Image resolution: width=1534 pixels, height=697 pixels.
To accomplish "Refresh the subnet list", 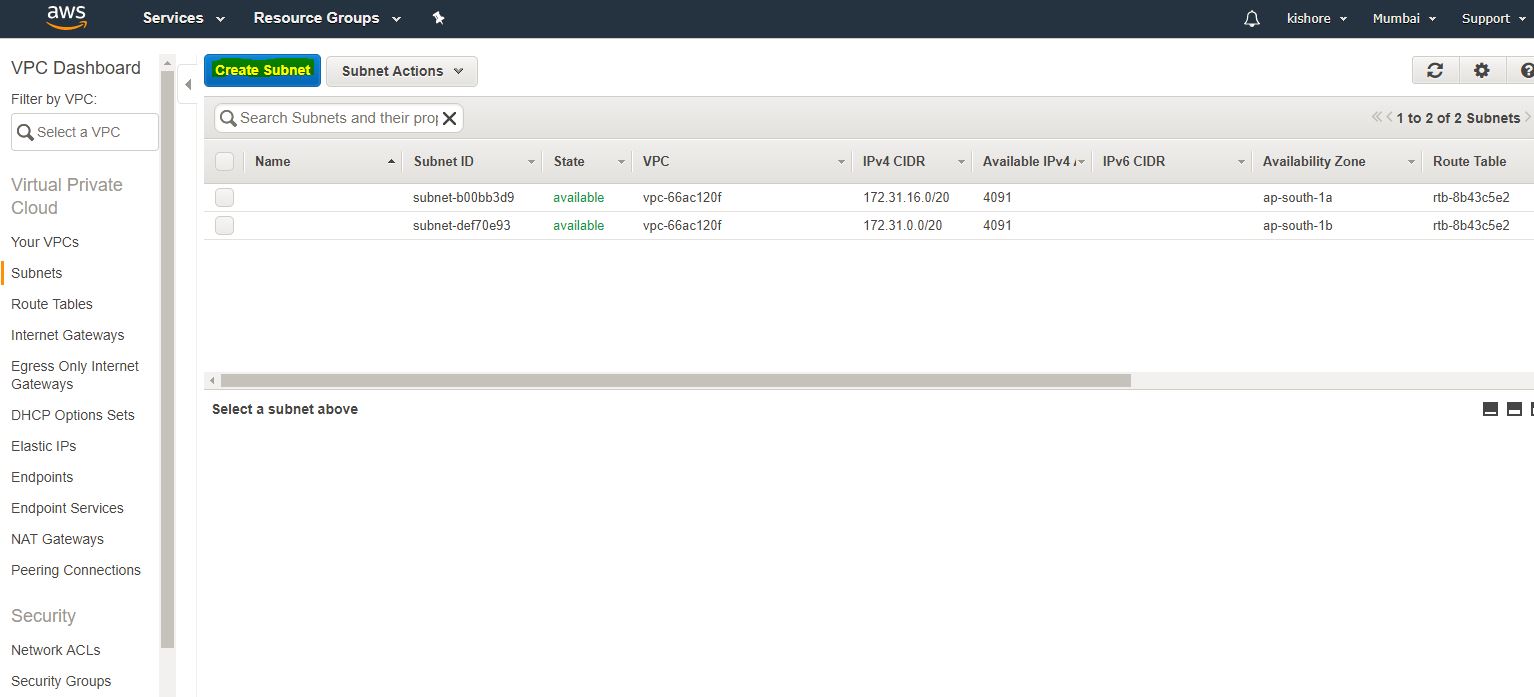I will [1435, 70].
